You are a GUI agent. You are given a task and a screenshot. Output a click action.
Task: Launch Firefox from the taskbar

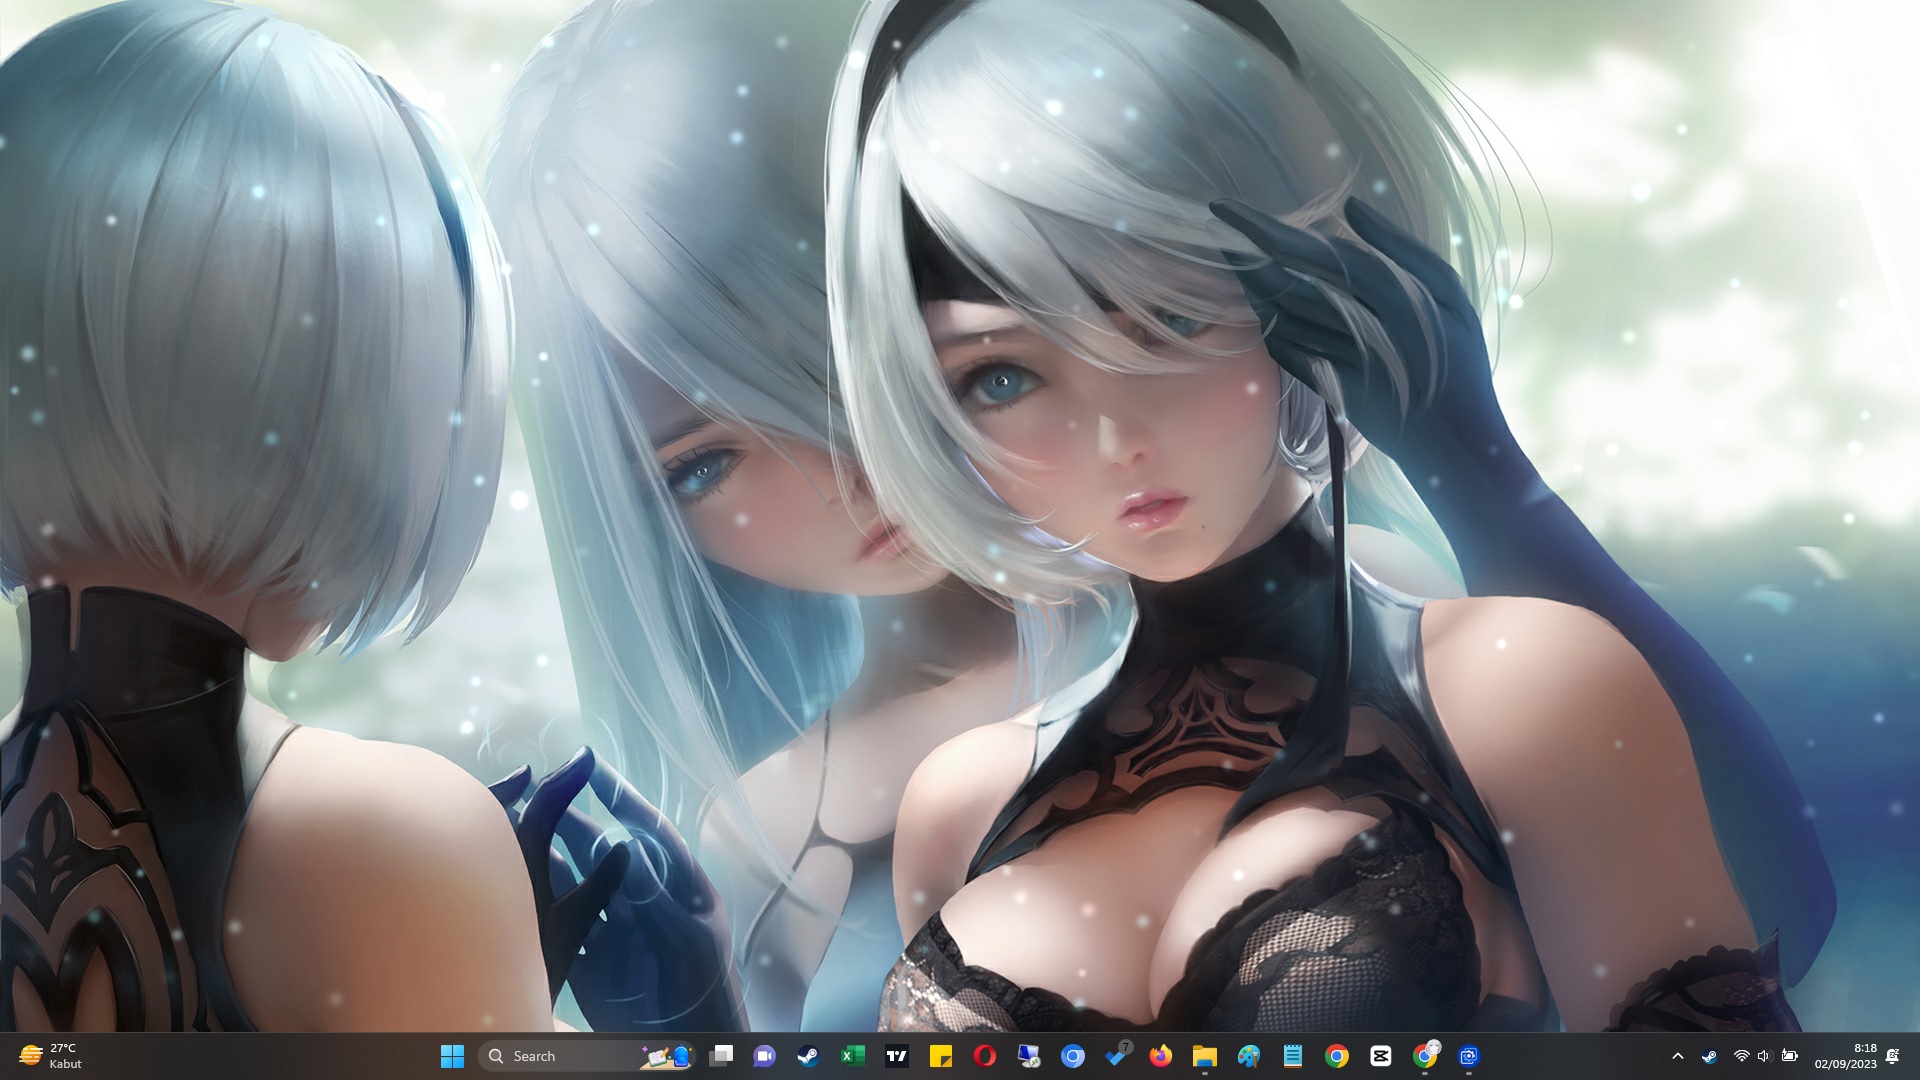coord(1161,1056)
